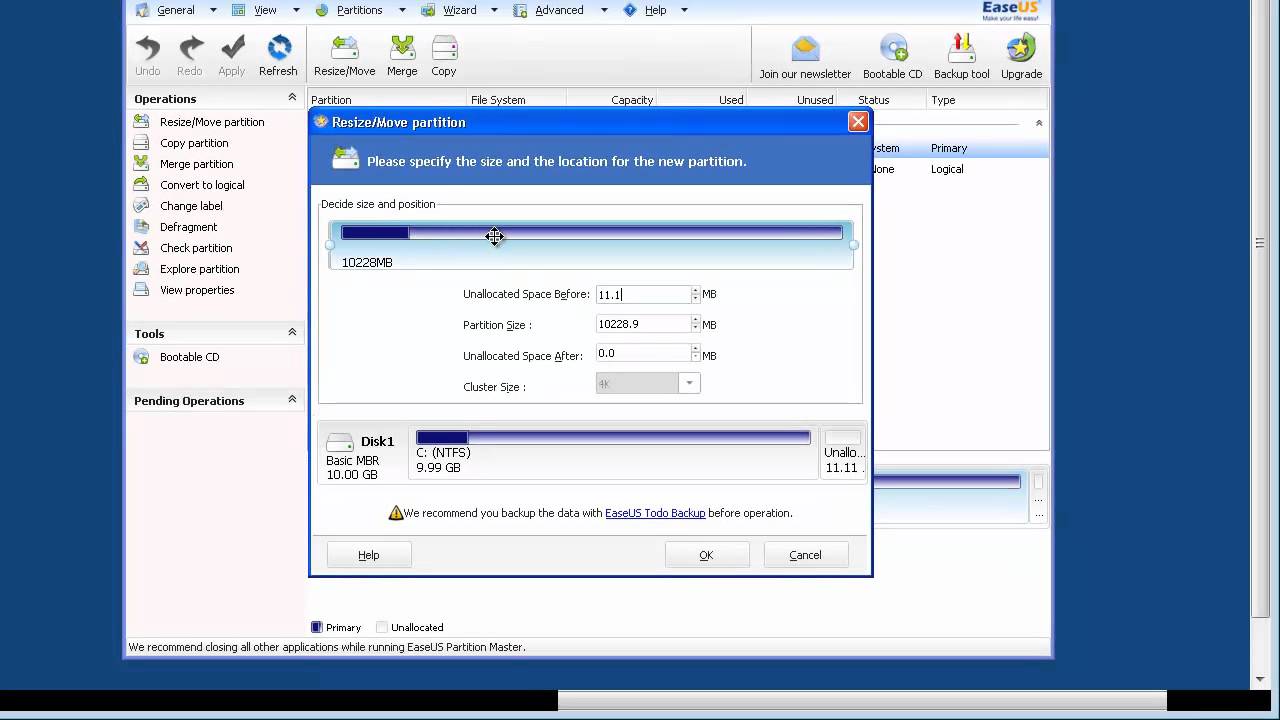Click the Partition Size field

[x=643, y=324]
